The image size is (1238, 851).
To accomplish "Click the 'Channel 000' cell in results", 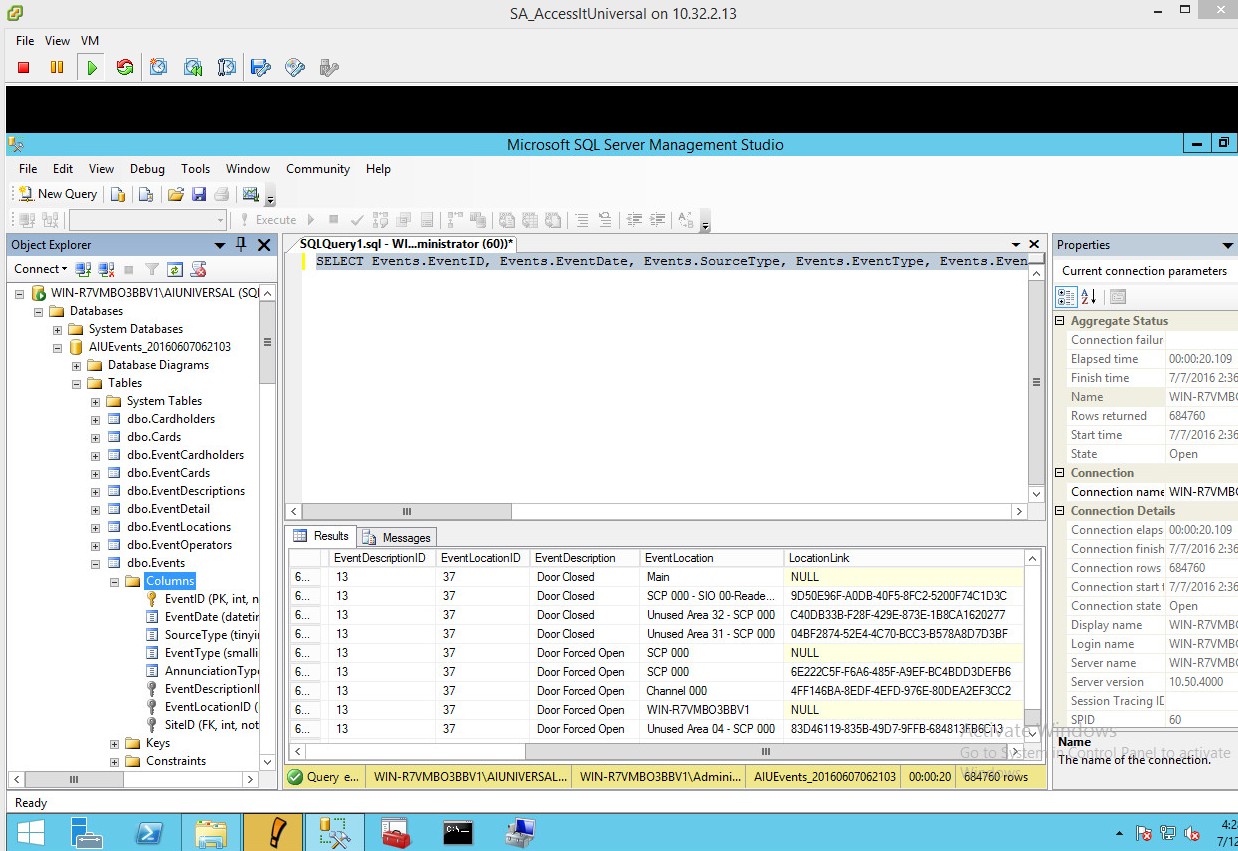I will pyautogui.click(x=711, y=691).
